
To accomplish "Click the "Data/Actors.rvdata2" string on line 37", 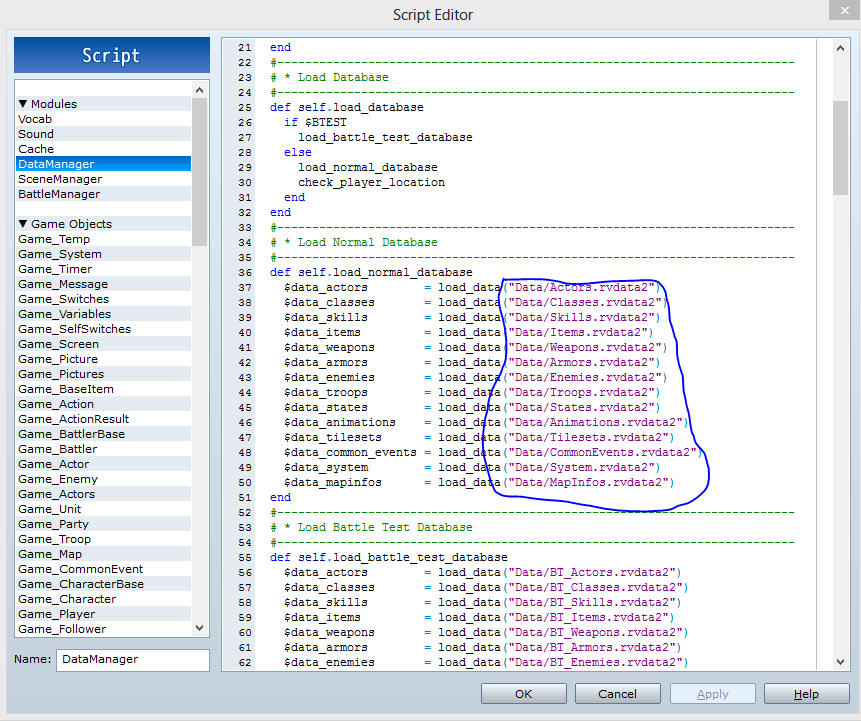I will 582,287.
